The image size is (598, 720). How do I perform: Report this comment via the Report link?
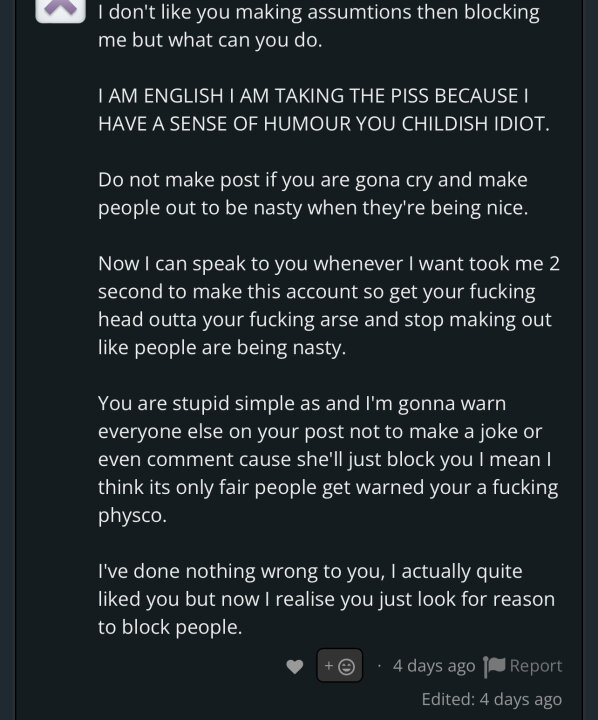pos(536,666)
